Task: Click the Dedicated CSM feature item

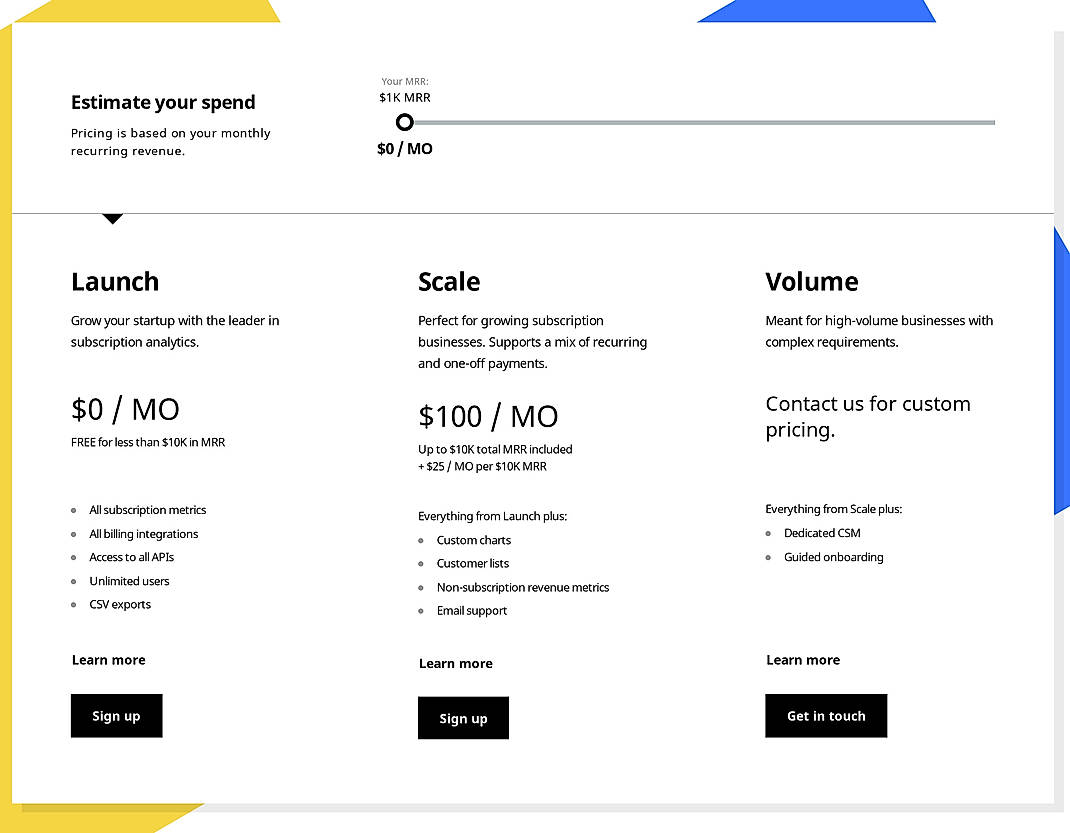Action: [822, 533]
